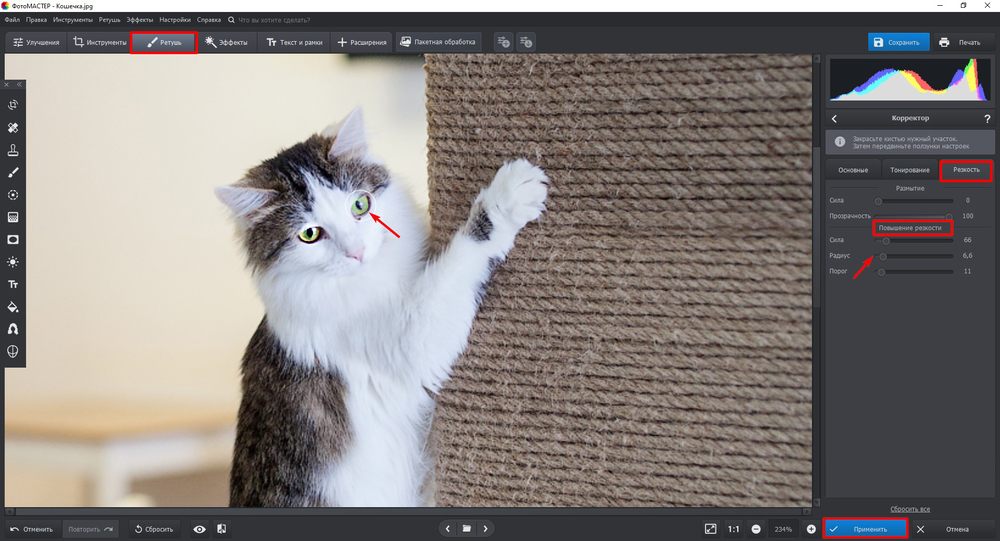Select the vignette tool icon
The image size is (1000, 541).
13,240
